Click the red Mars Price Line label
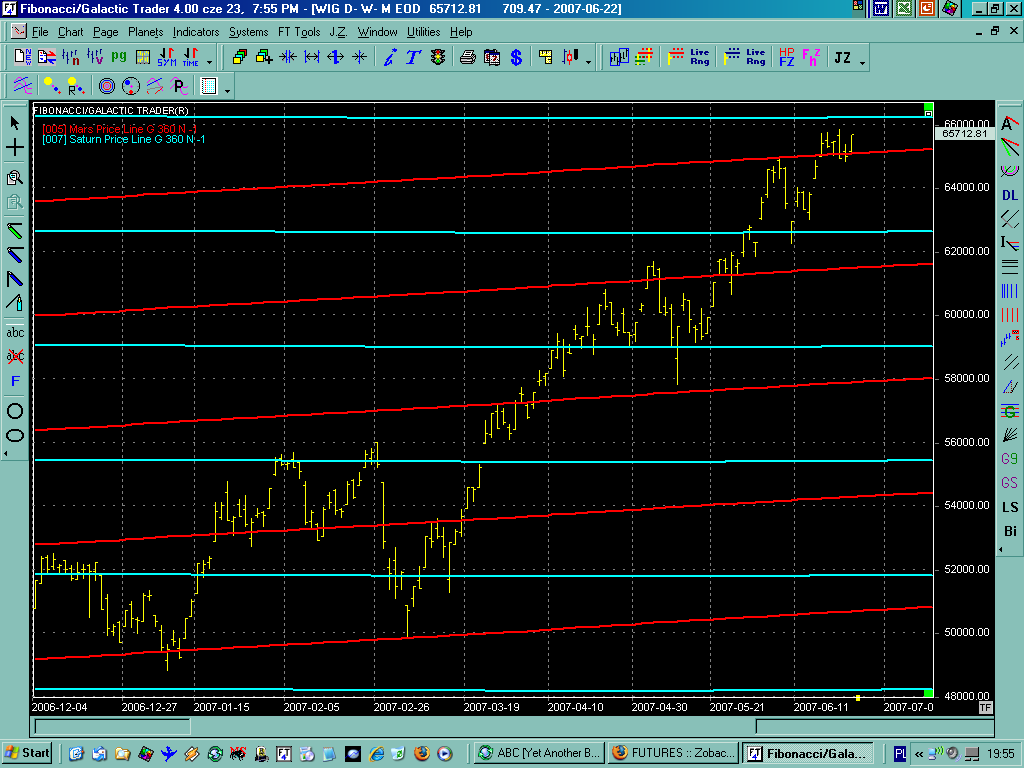The height and width of the screenshot is (768, 1024). coord(118,129)
